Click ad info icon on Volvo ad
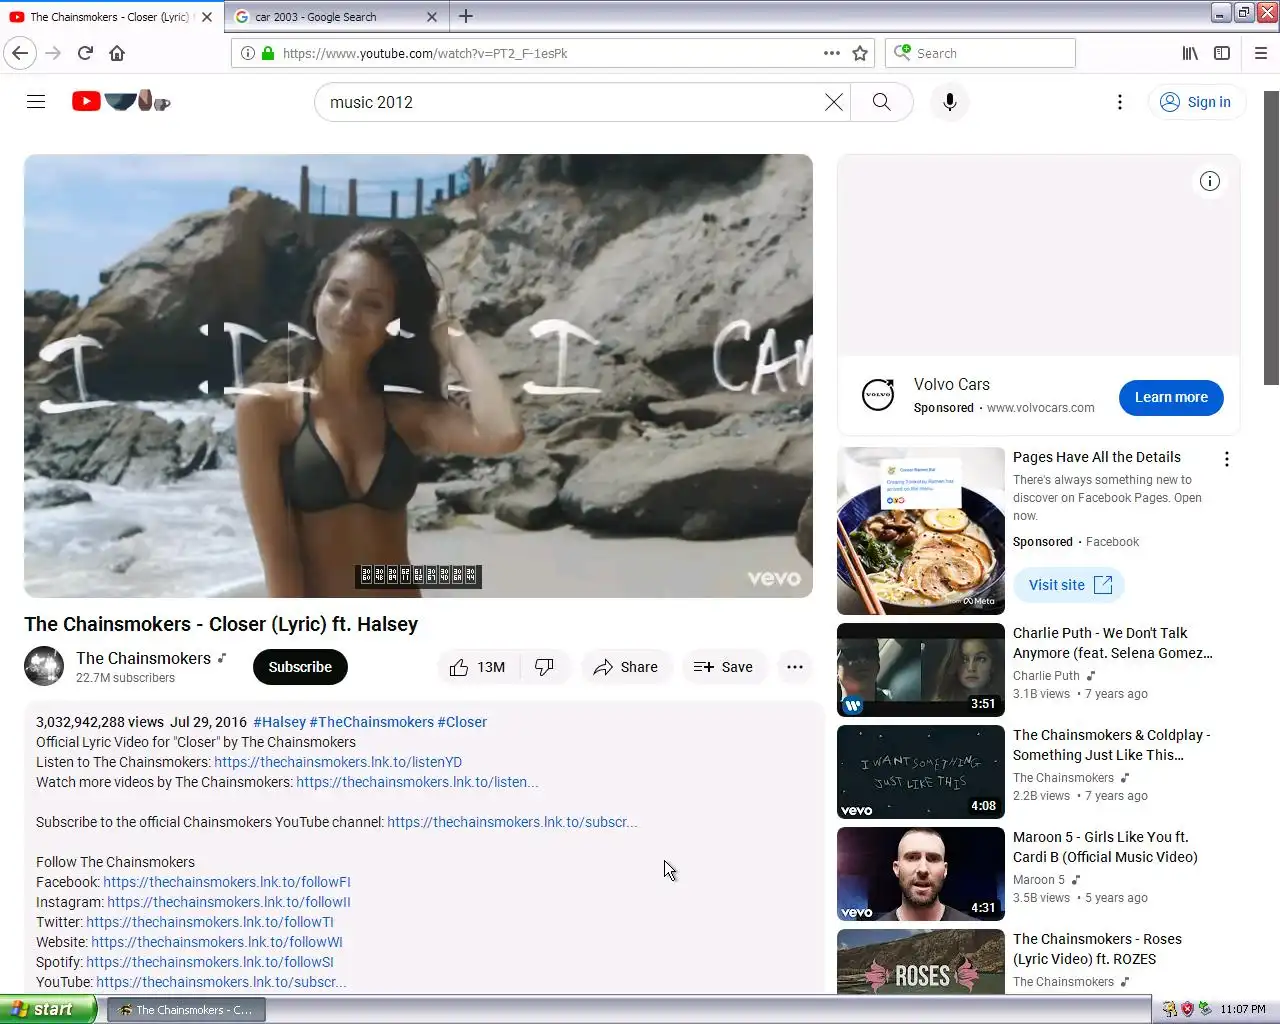The height and width of the screenshot is (1024, 1280). (x=1210, y=181)
